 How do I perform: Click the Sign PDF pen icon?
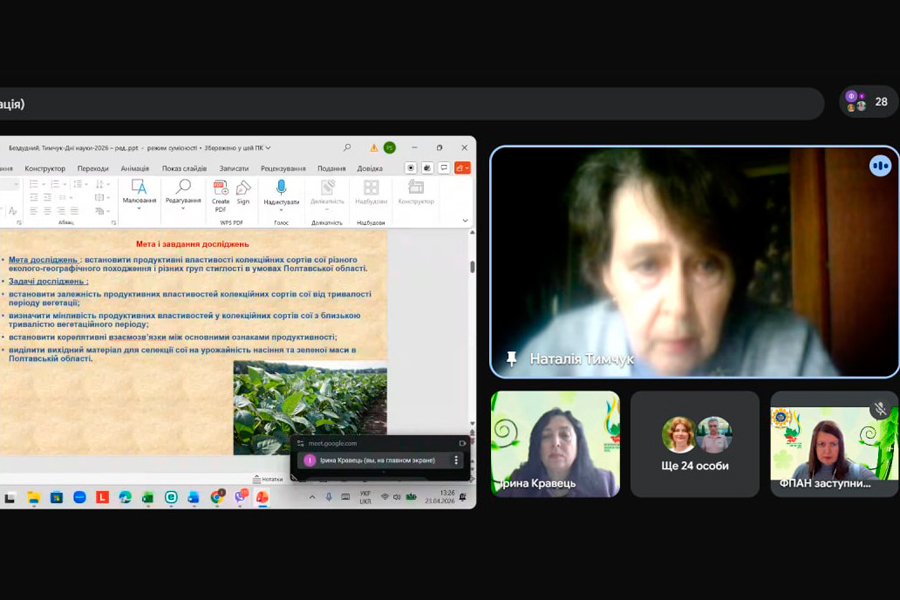(243, 193)
